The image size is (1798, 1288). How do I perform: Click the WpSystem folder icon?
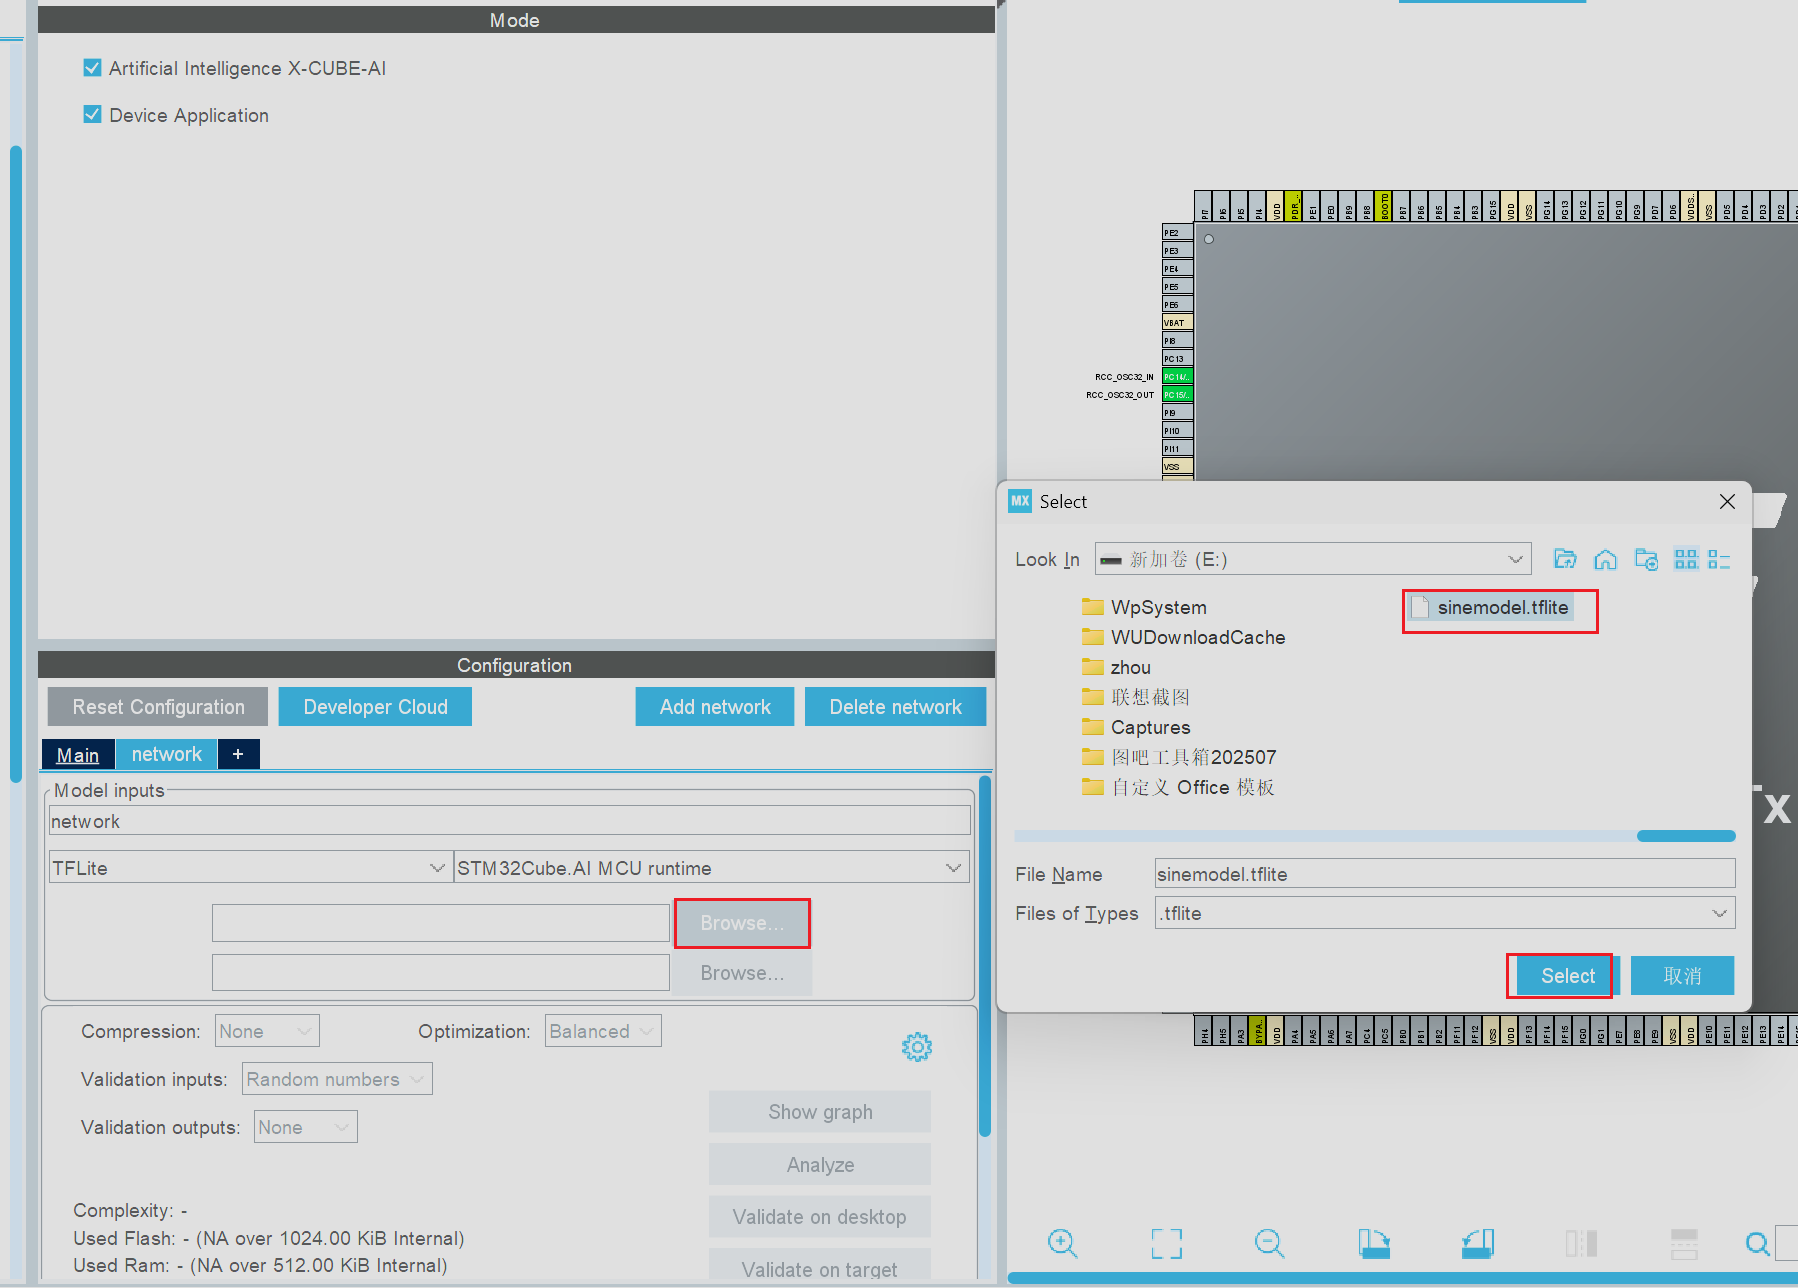[x=1092, y=607]
